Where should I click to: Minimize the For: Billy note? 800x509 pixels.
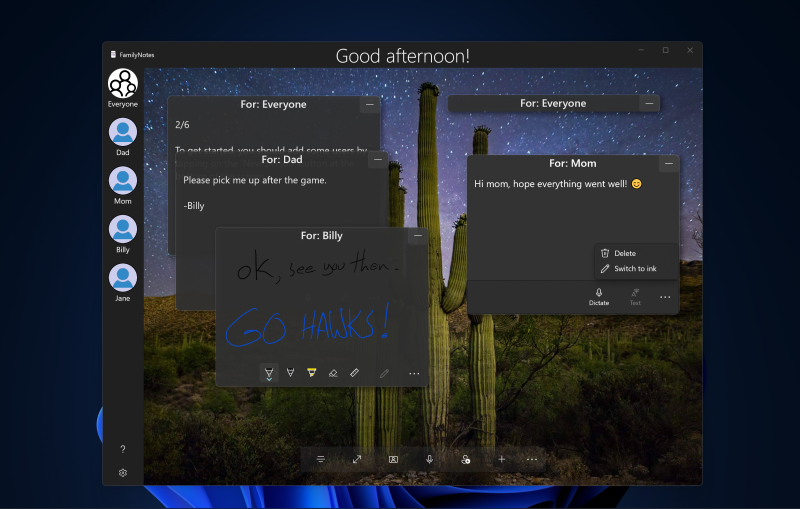(418, 236)
